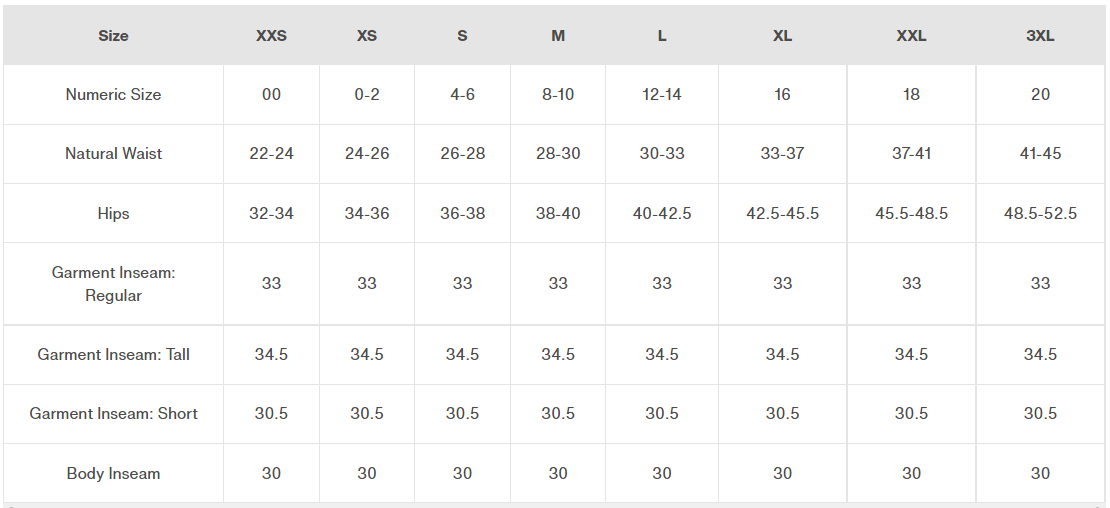Image resolution: width=1110 pixels, height=508 pixels.
Task: Select the 48.5-52.5 hips cell
Action: pyautogui.click(x=1040, y=214)
